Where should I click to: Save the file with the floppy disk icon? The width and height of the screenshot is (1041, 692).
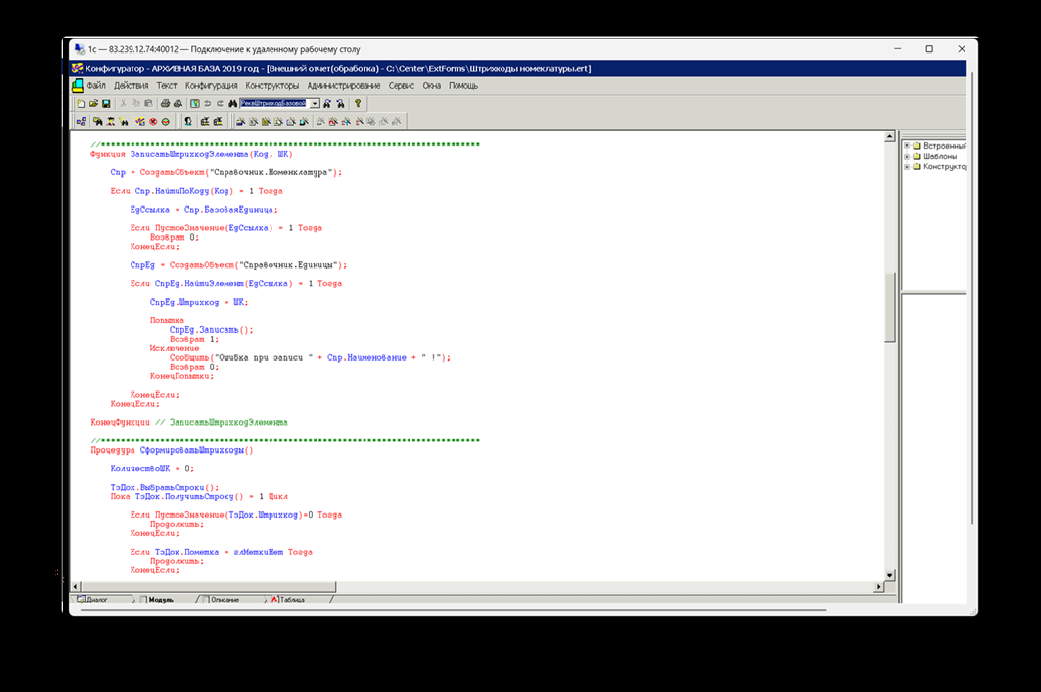pyautogui.click(x=106, y=104)
